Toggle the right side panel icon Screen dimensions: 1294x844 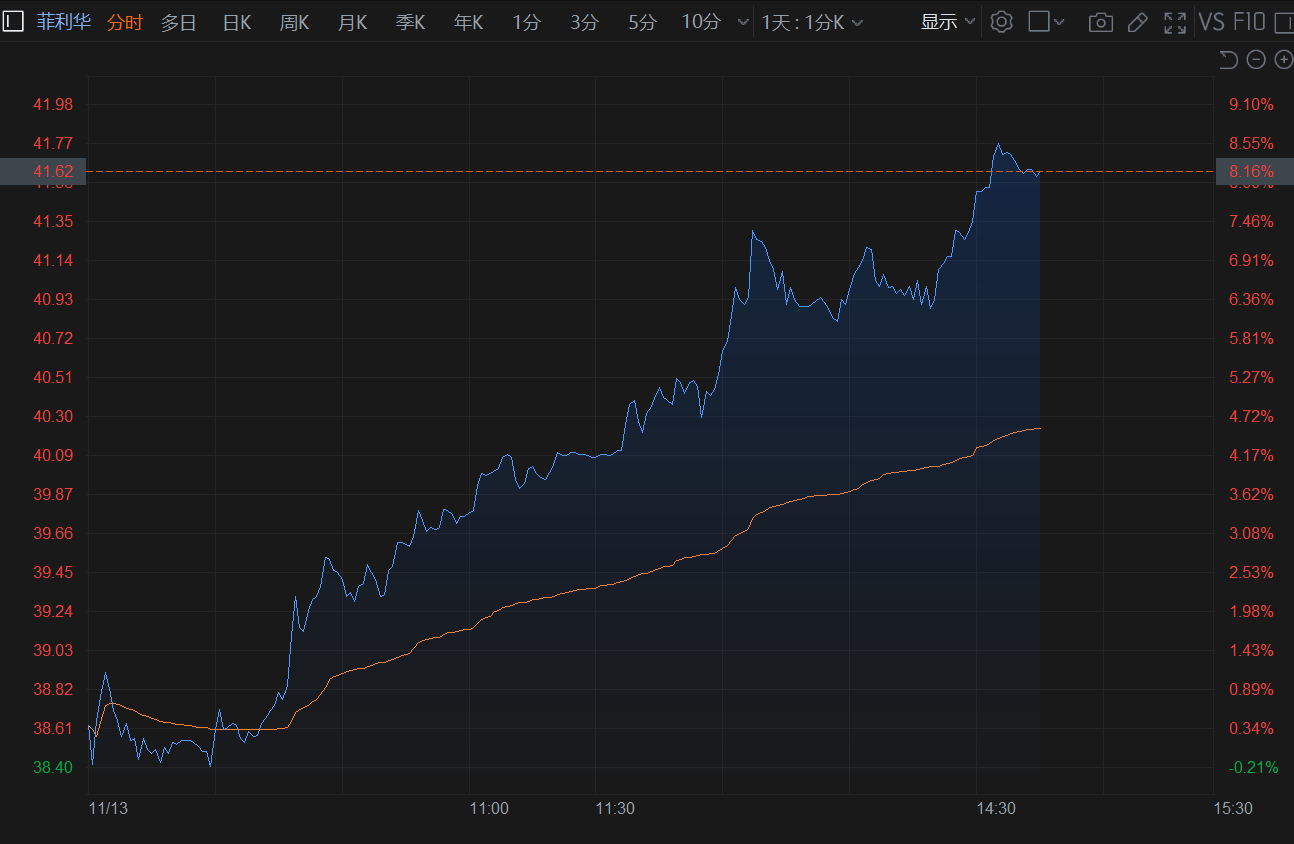(x=1284, y=22)
